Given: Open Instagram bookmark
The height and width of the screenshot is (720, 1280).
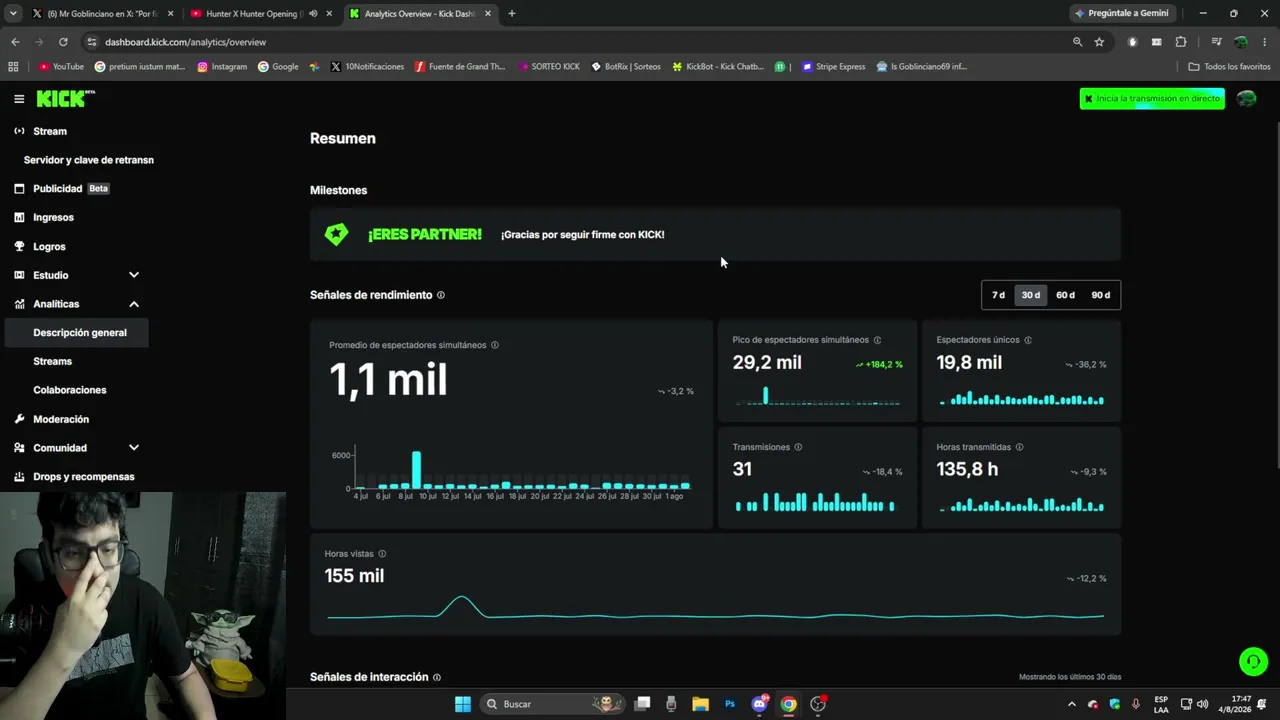Looking at the screenshot, I should pos(222,67).
